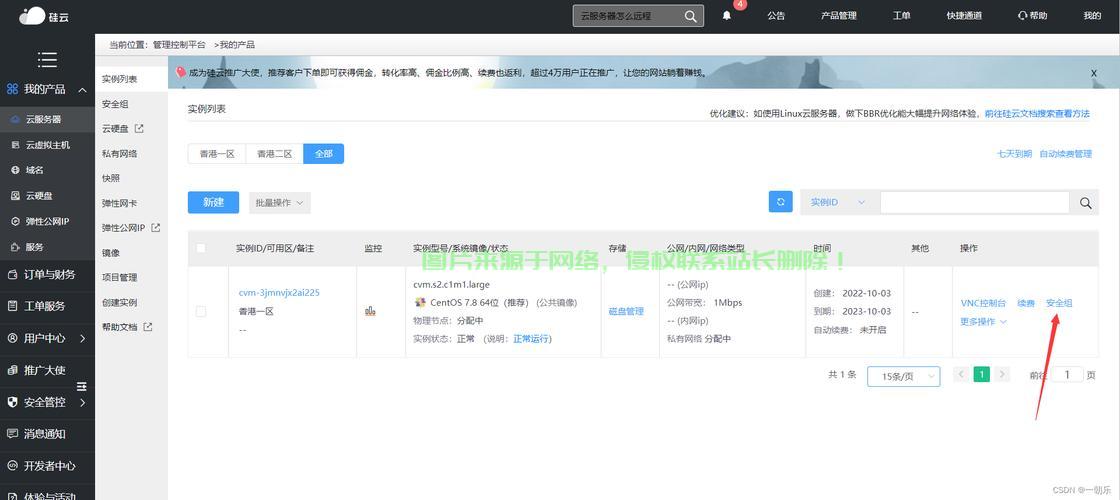Select the 全部 tab
This screenshot has width=1120, height=500.
click(324, 154)
